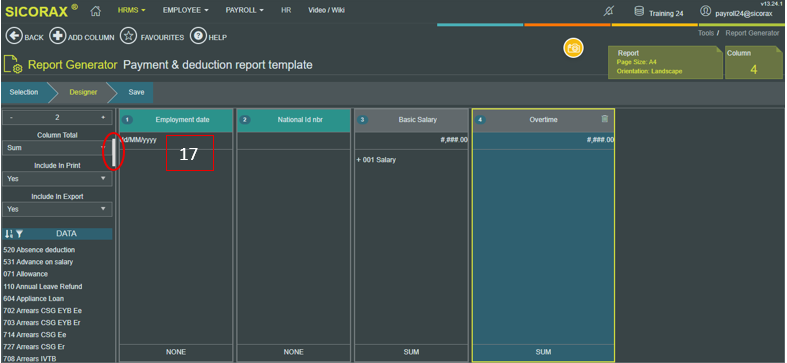Open the EMPLOYEE dropdown menu
This screenshot has width=787, height=363.
(185, 10)
